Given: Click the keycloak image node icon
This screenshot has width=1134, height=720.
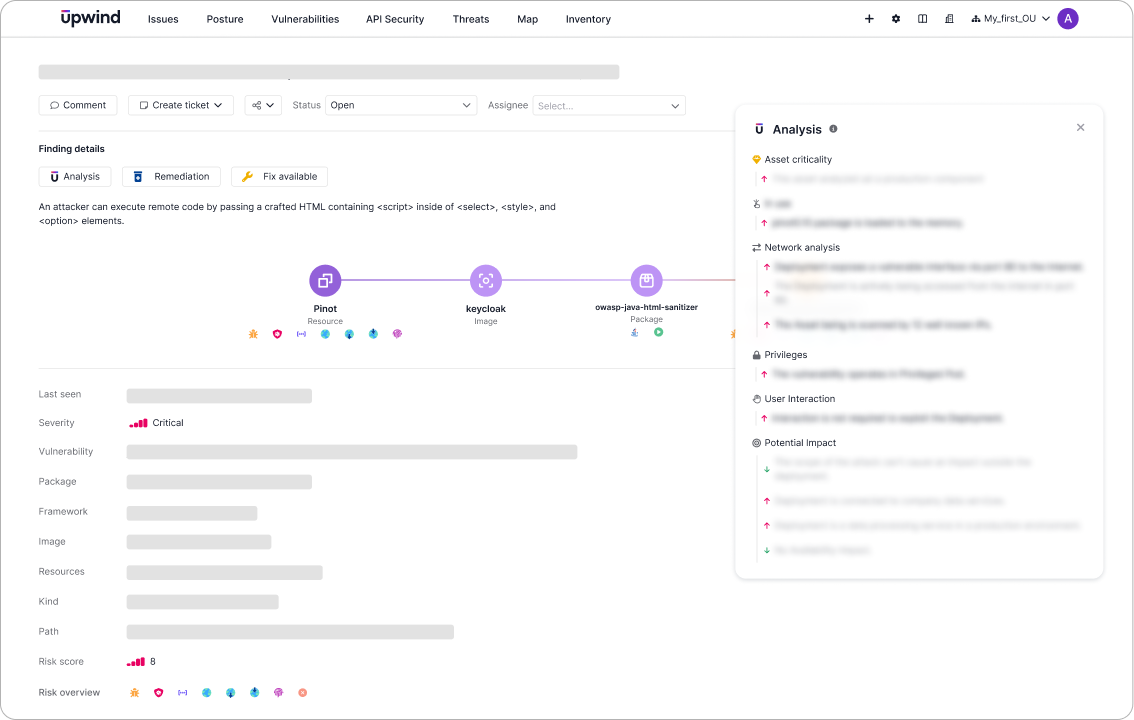Looking at the screenshot, I should pyautogui.click(x=486, y=280).
